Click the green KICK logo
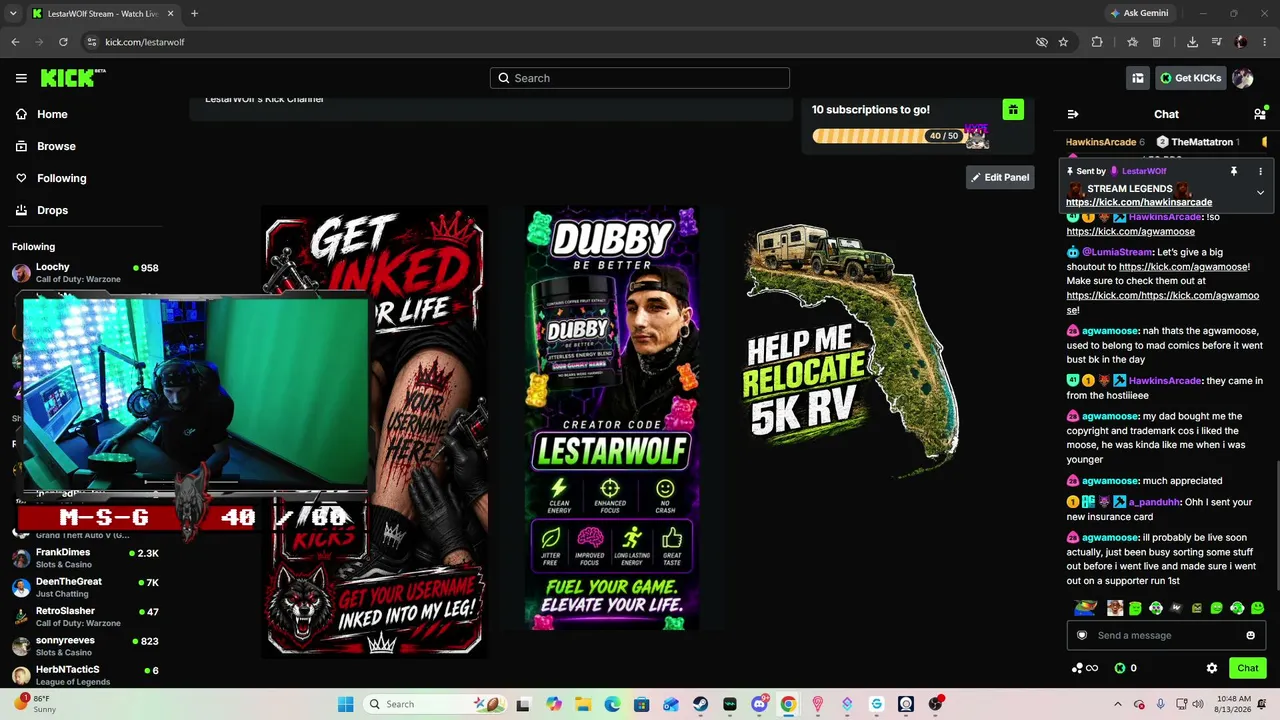This screenshot has width=1280, height=720. click(x=72, y=78)
